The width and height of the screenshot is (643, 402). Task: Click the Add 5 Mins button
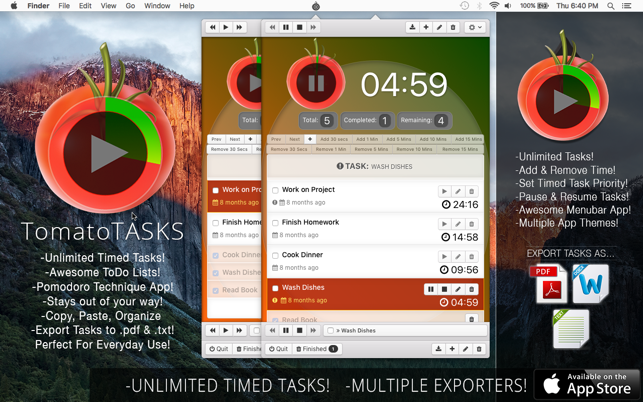(398, 139)
